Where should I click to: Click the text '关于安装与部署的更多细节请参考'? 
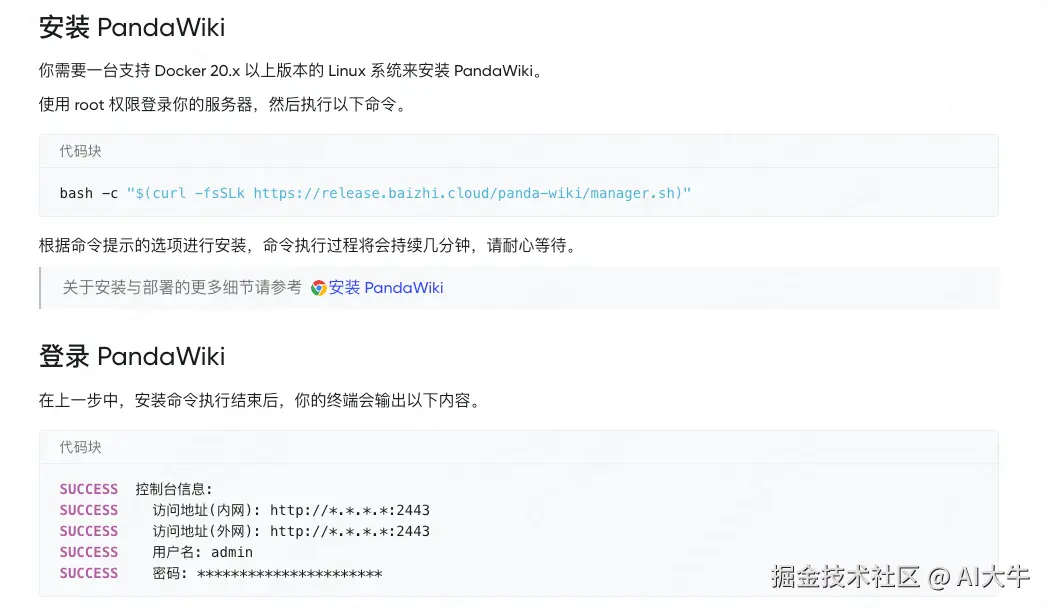tap(182, 288)
